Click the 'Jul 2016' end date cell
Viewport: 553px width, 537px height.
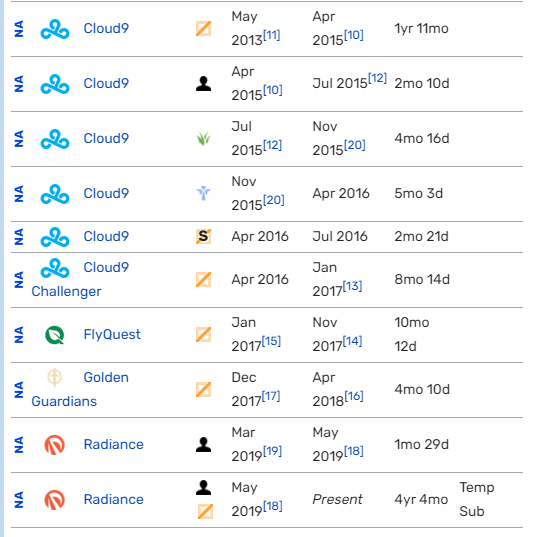coord(340,237)
